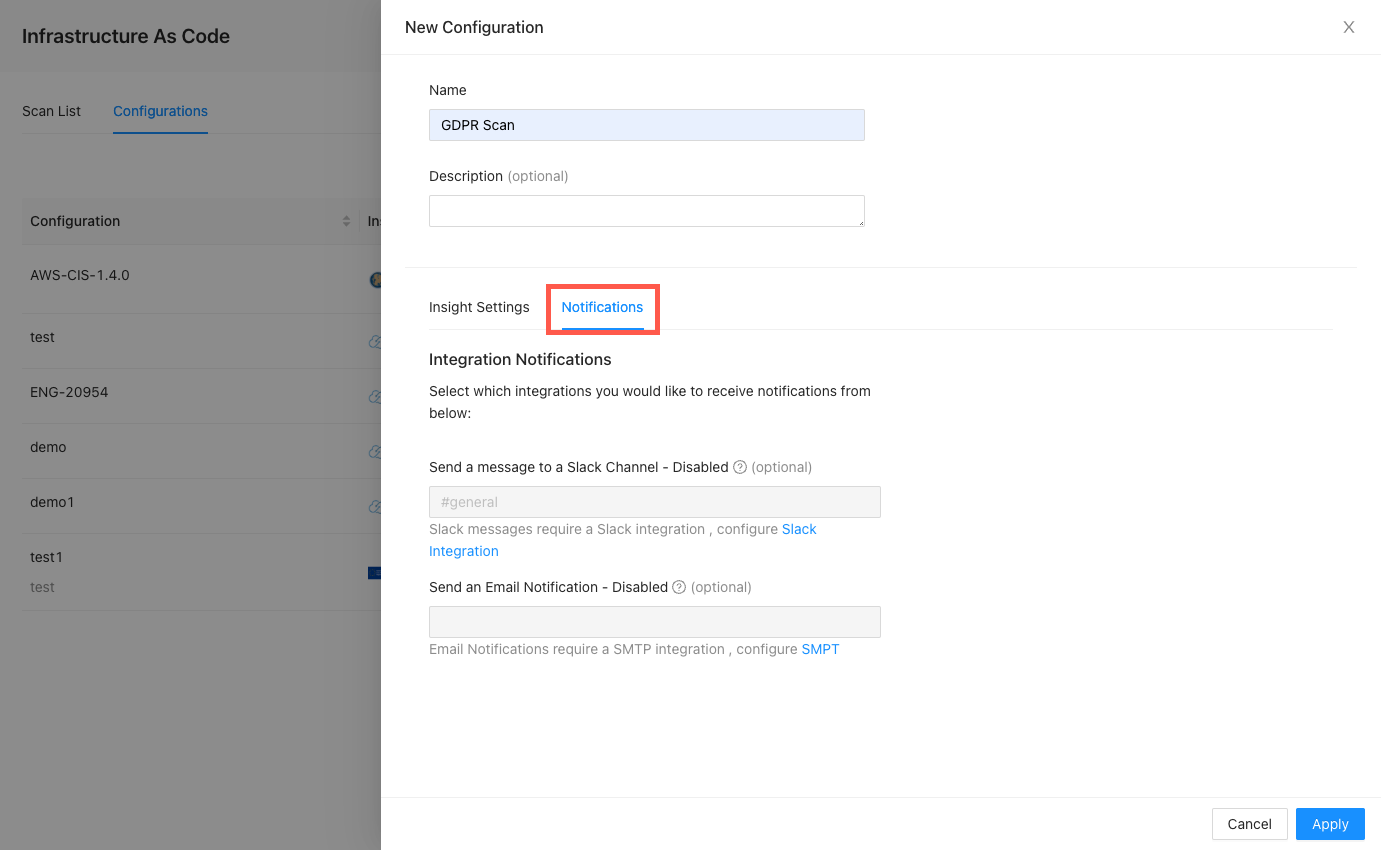Viewport: 1381px width, 850px height.
Task: Close the New Configuration panel with X
Action: tap(1348, 27)
